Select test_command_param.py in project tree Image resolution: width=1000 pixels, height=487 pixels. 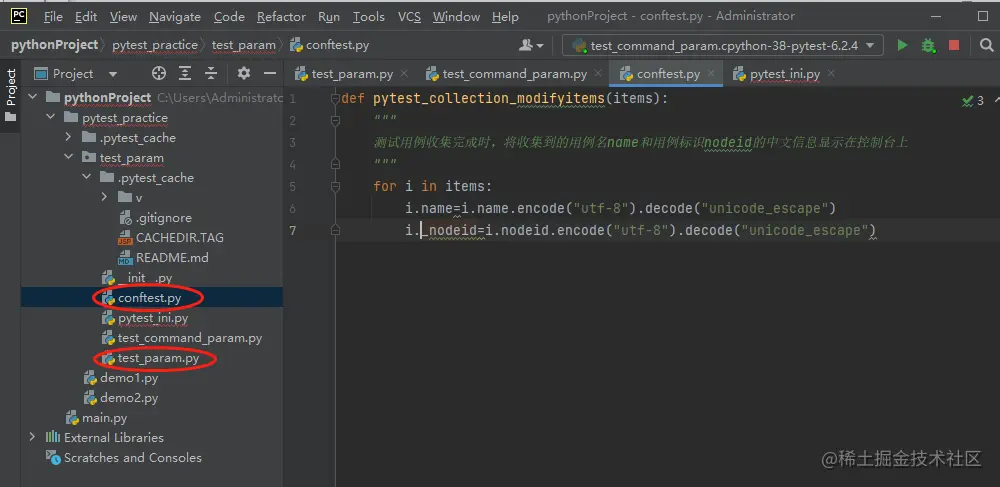tap(182, 338)
